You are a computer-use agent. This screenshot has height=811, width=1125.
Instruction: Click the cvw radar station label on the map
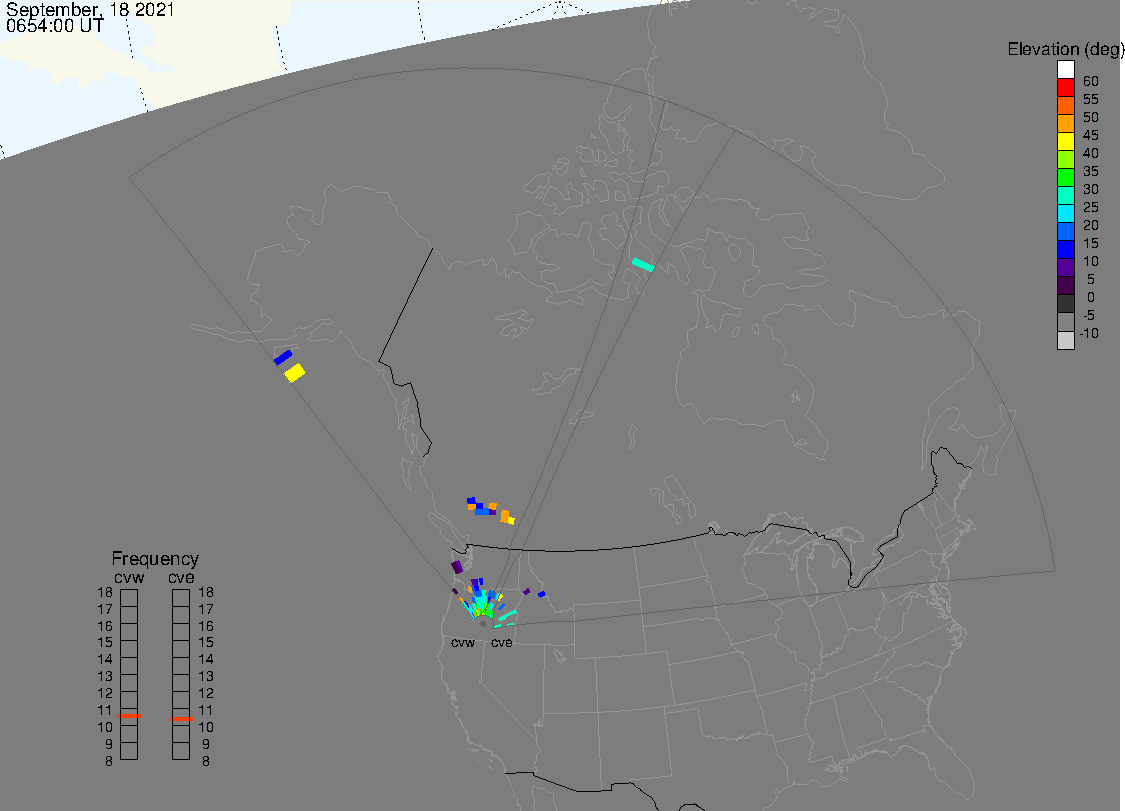coord(463,642)
